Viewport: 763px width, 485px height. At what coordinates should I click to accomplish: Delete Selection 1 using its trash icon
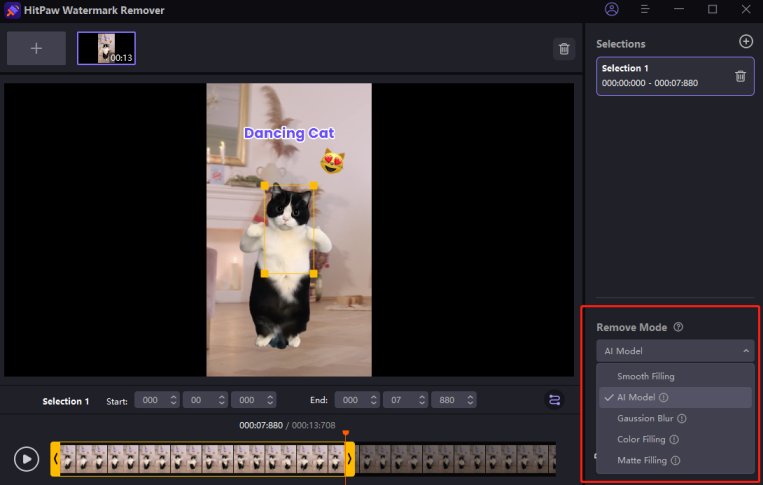(x=740, y=76)
